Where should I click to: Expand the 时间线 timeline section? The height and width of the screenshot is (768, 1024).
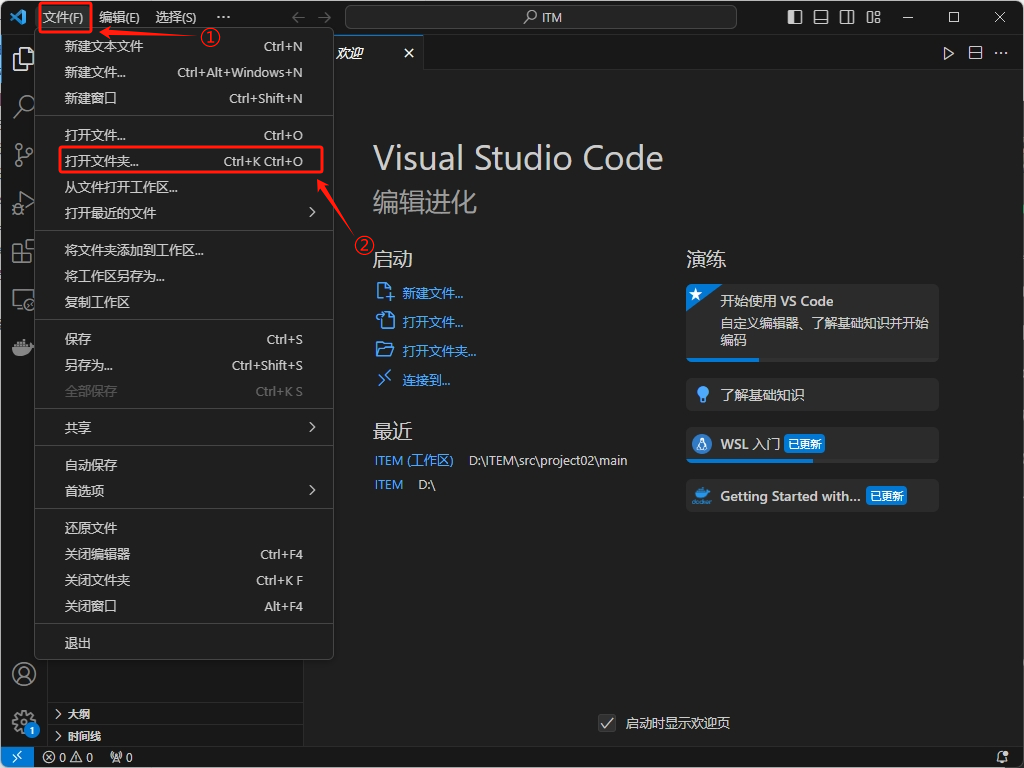point(175,736)
